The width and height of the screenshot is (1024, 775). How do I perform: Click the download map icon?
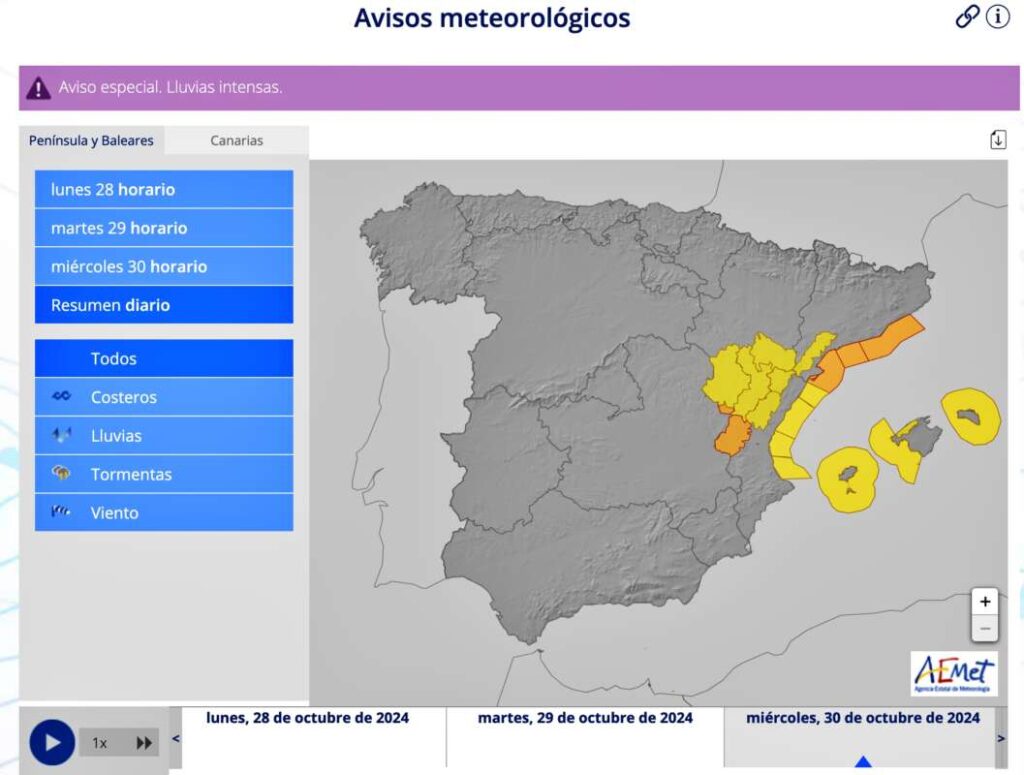(x=997, y=140)
